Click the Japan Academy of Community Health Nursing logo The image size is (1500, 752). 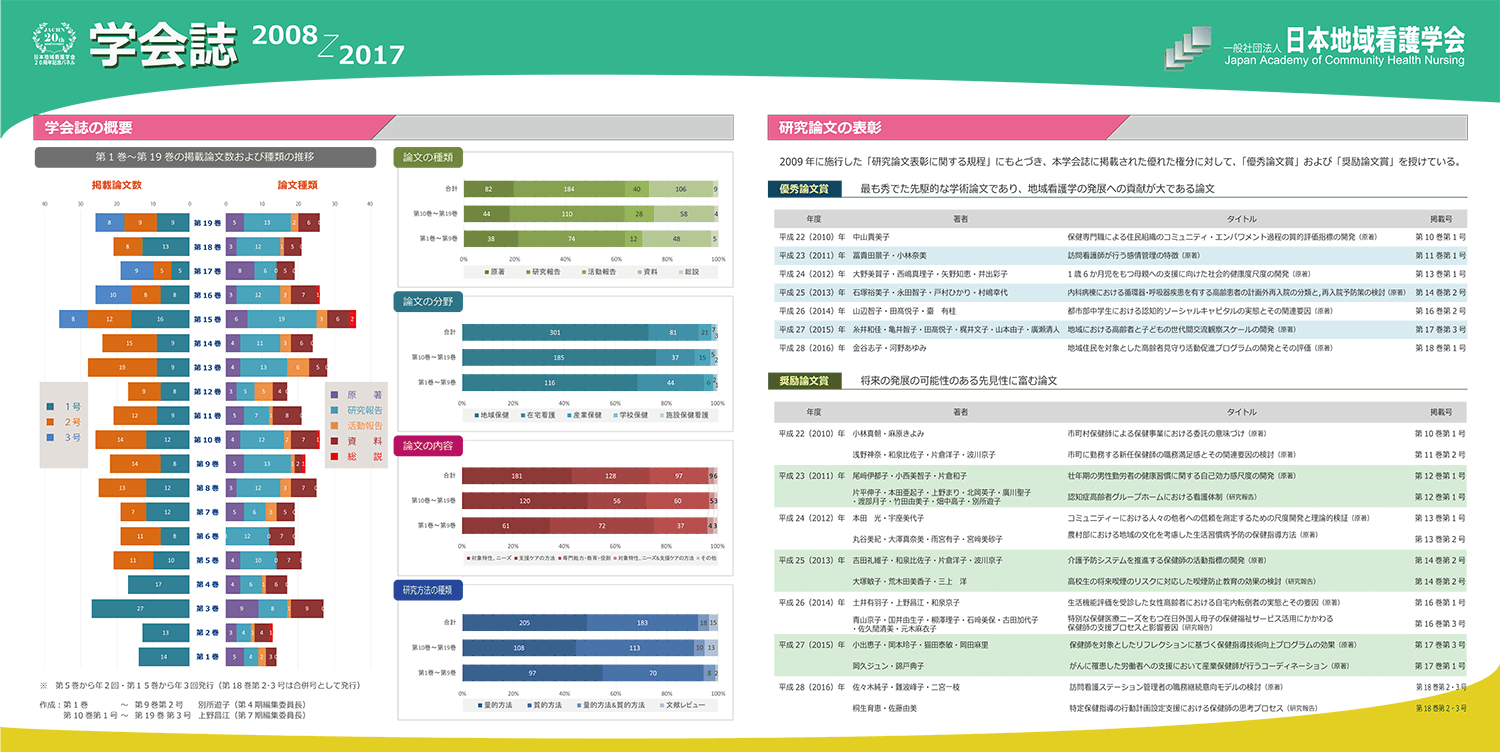pos(1194,45)
